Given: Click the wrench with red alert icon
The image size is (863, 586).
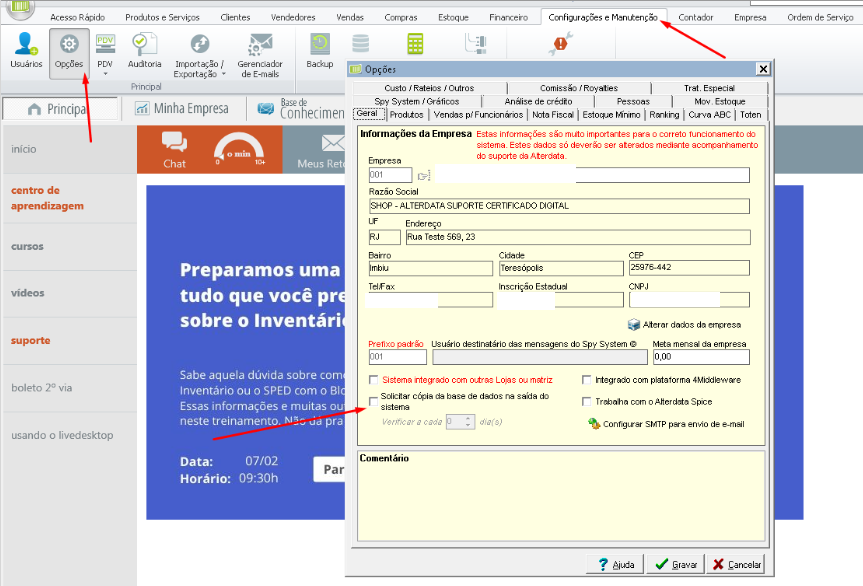Looking at the screenshot, I should tap(560, 43).
